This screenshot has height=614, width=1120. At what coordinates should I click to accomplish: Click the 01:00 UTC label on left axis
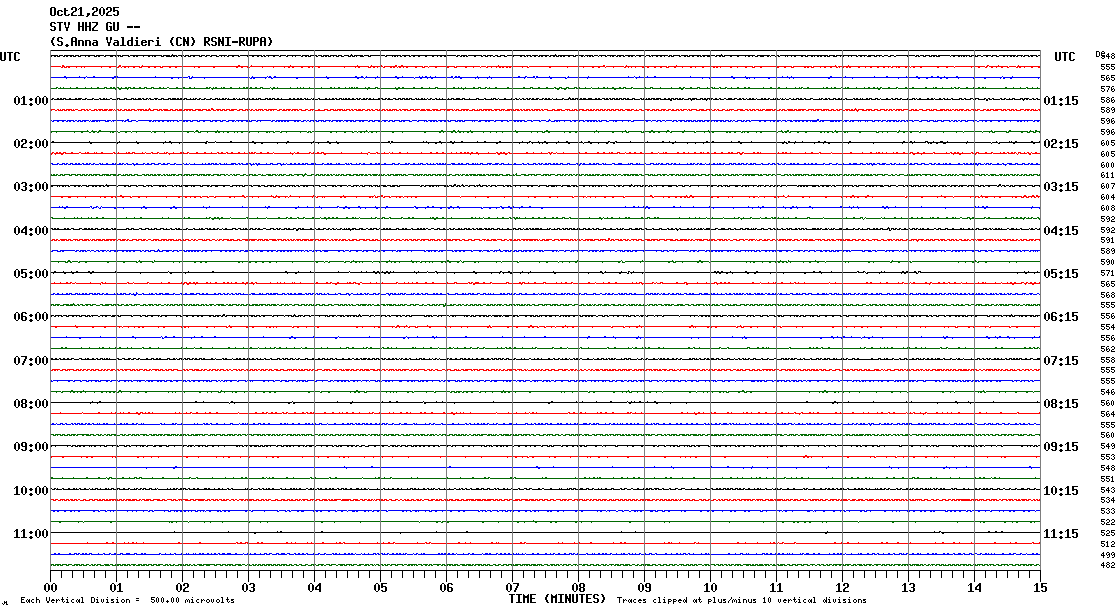(x=31, y=101)
